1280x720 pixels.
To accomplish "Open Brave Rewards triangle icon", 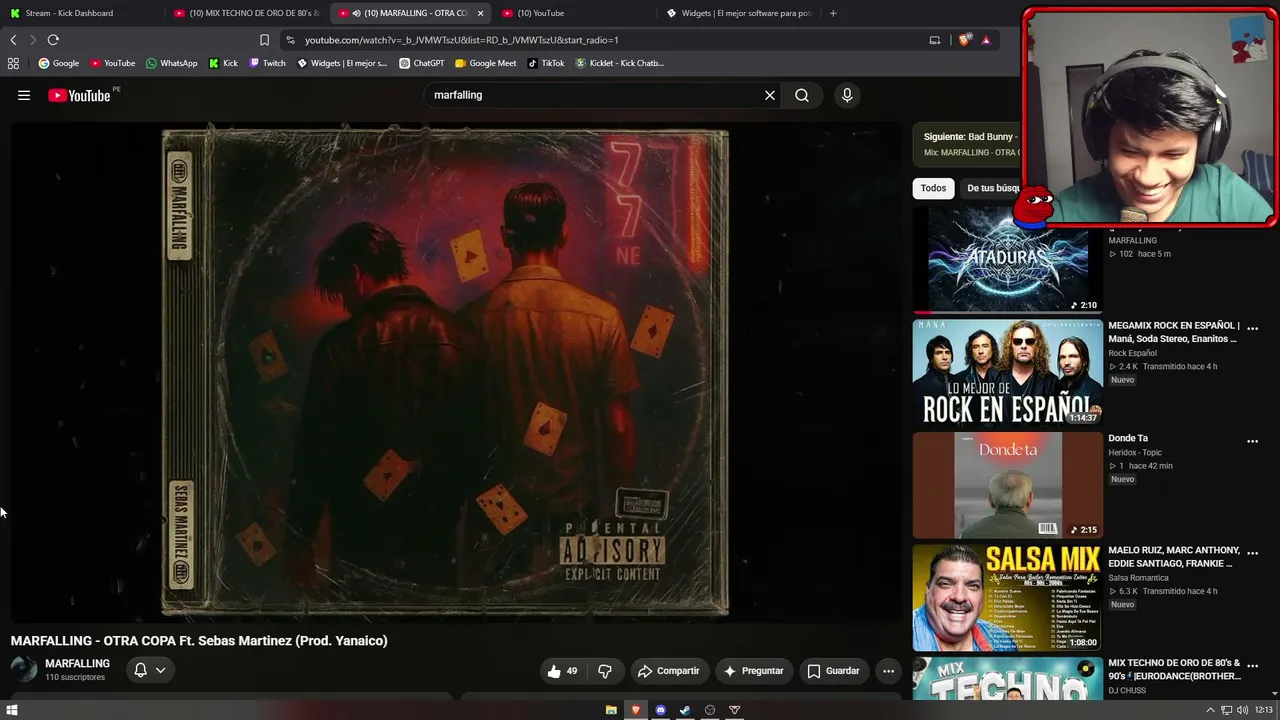I will 986,40.
